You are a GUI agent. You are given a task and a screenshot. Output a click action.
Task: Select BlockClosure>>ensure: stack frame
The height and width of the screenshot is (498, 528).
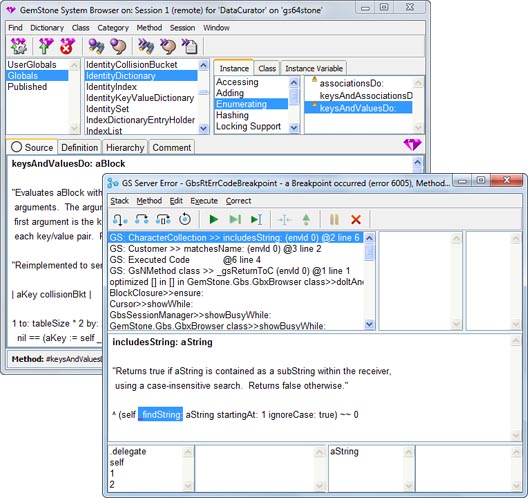click(236, 293)
